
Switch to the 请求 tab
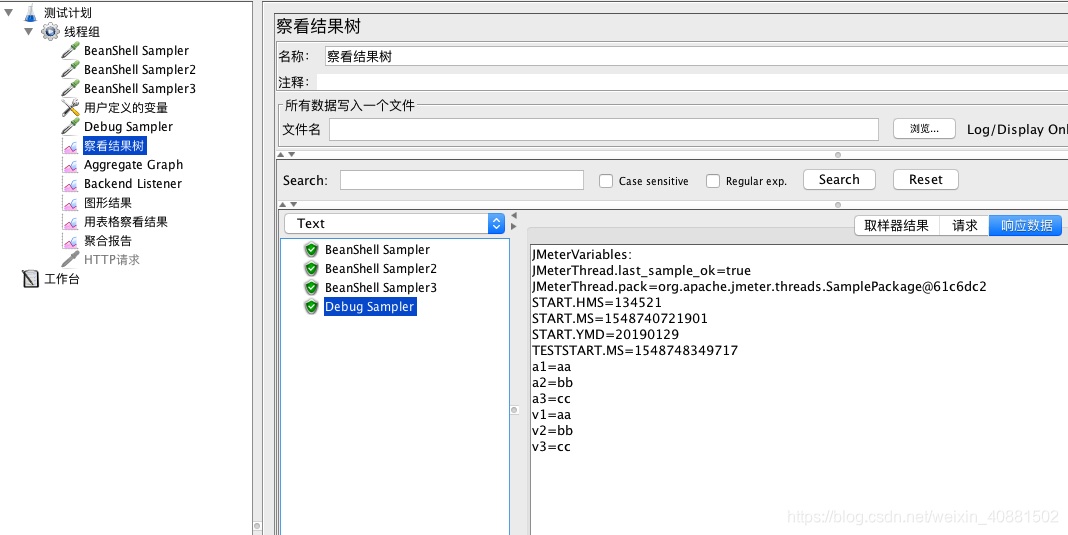click(x=964, y=226)
